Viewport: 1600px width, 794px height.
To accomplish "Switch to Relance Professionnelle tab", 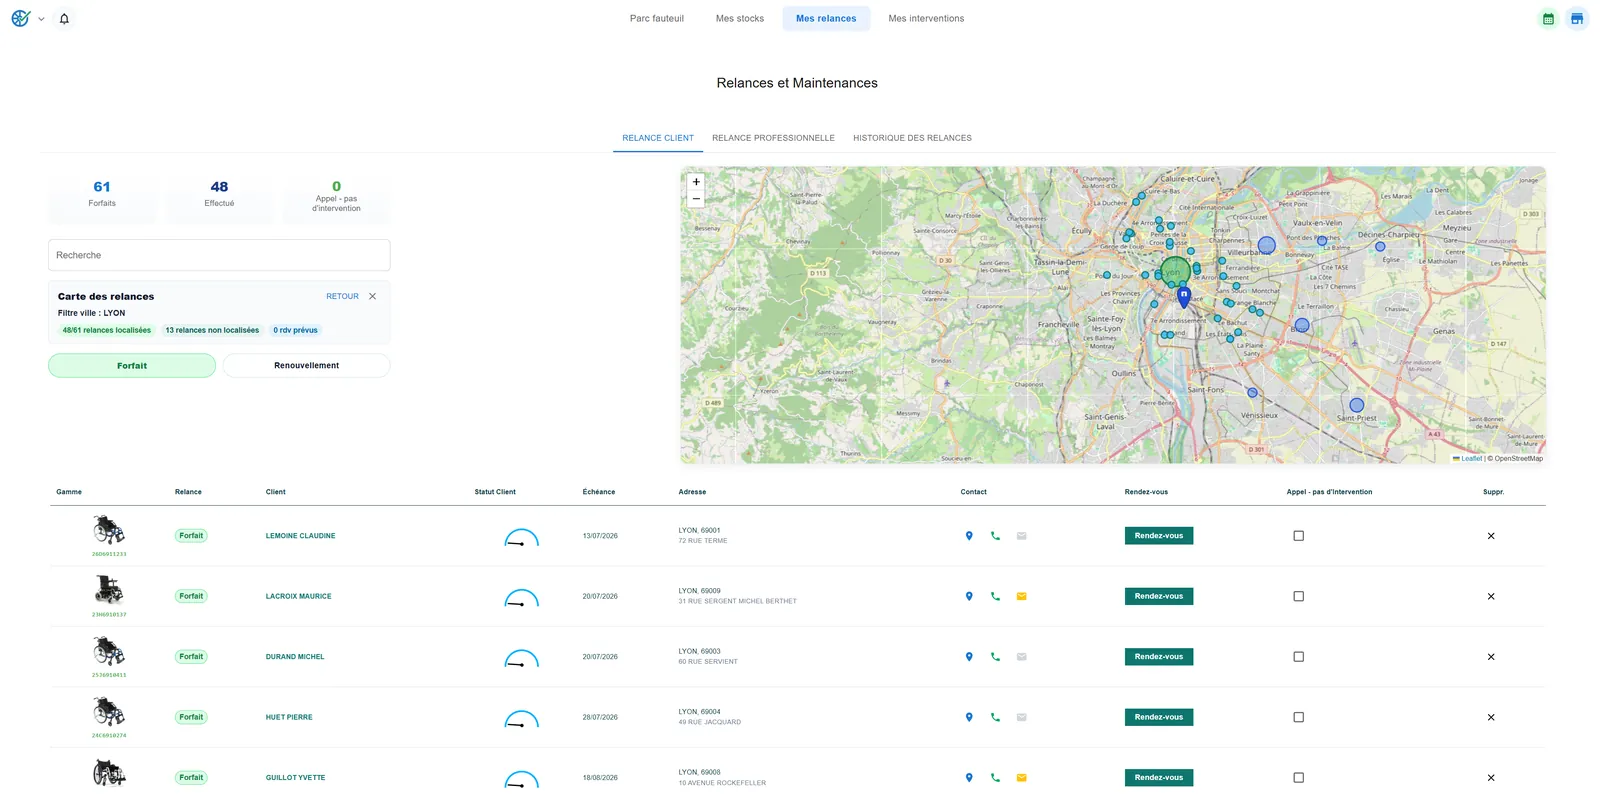I will click(x=773, y=138).
